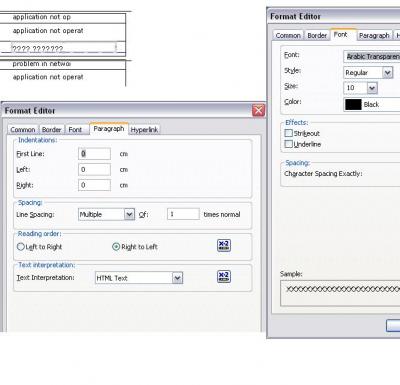Open the Arabic Transparent font name dropdown
The image size is (400, 385).
pyautogui.click(x=372, y=57)
